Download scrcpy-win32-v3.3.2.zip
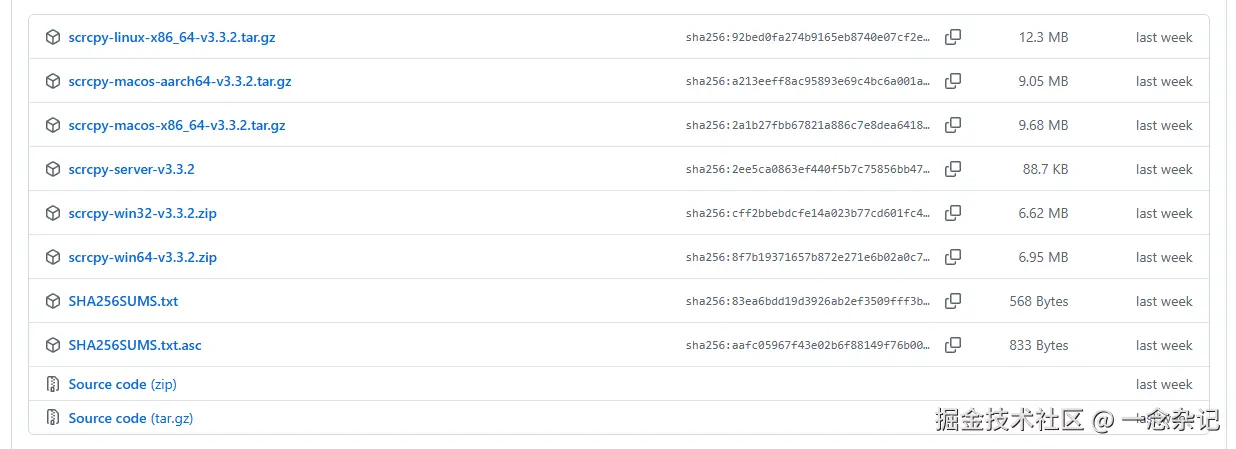1236x449 pixels. tap(142, 213)
